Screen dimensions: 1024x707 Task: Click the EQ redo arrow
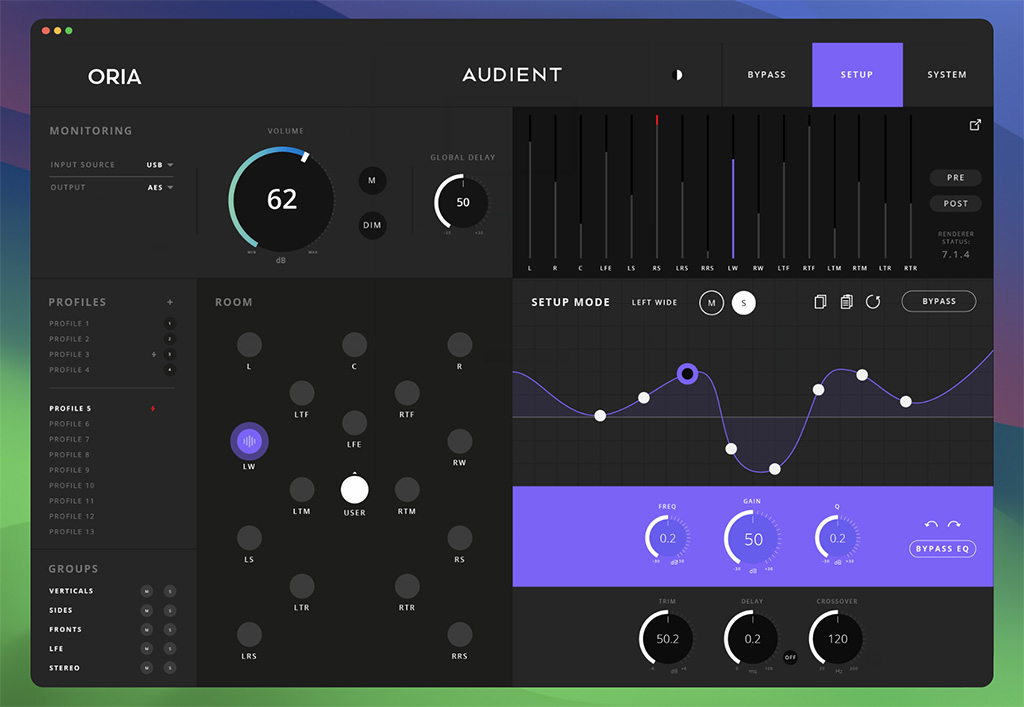tap(954, 524)
